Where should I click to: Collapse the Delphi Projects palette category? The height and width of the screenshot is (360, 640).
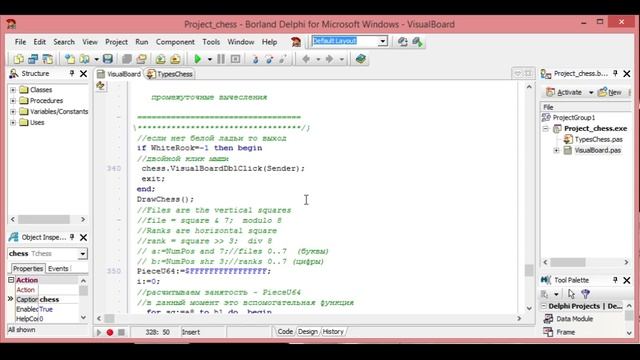point(544,306)
